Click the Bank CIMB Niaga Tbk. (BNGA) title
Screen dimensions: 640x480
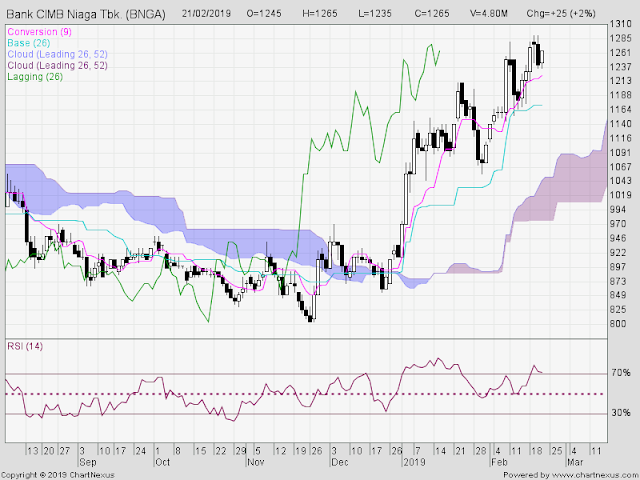(x=86, y=14)
